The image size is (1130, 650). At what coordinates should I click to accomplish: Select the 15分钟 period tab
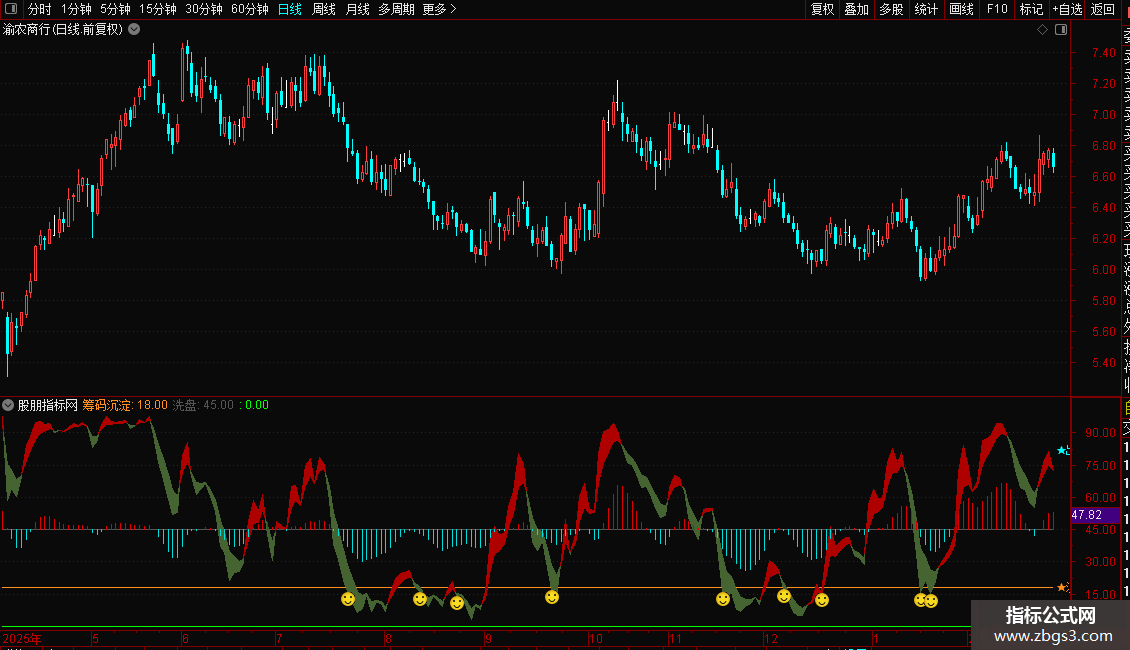point(158,9)
